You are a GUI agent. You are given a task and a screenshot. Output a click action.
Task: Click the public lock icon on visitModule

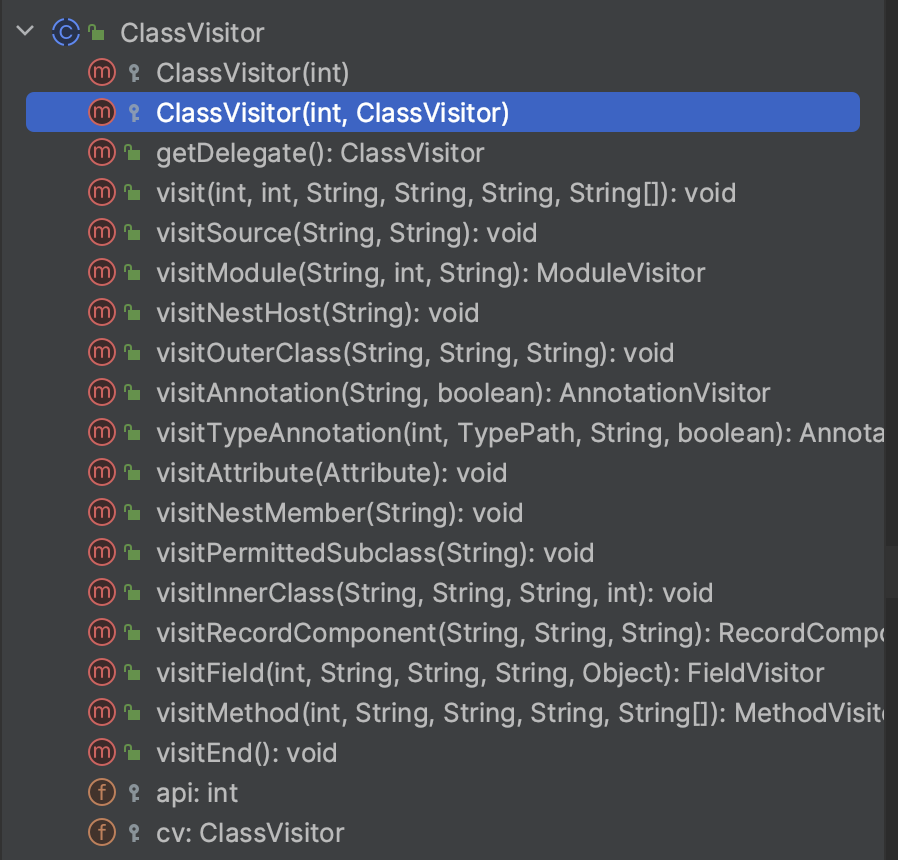133,272
